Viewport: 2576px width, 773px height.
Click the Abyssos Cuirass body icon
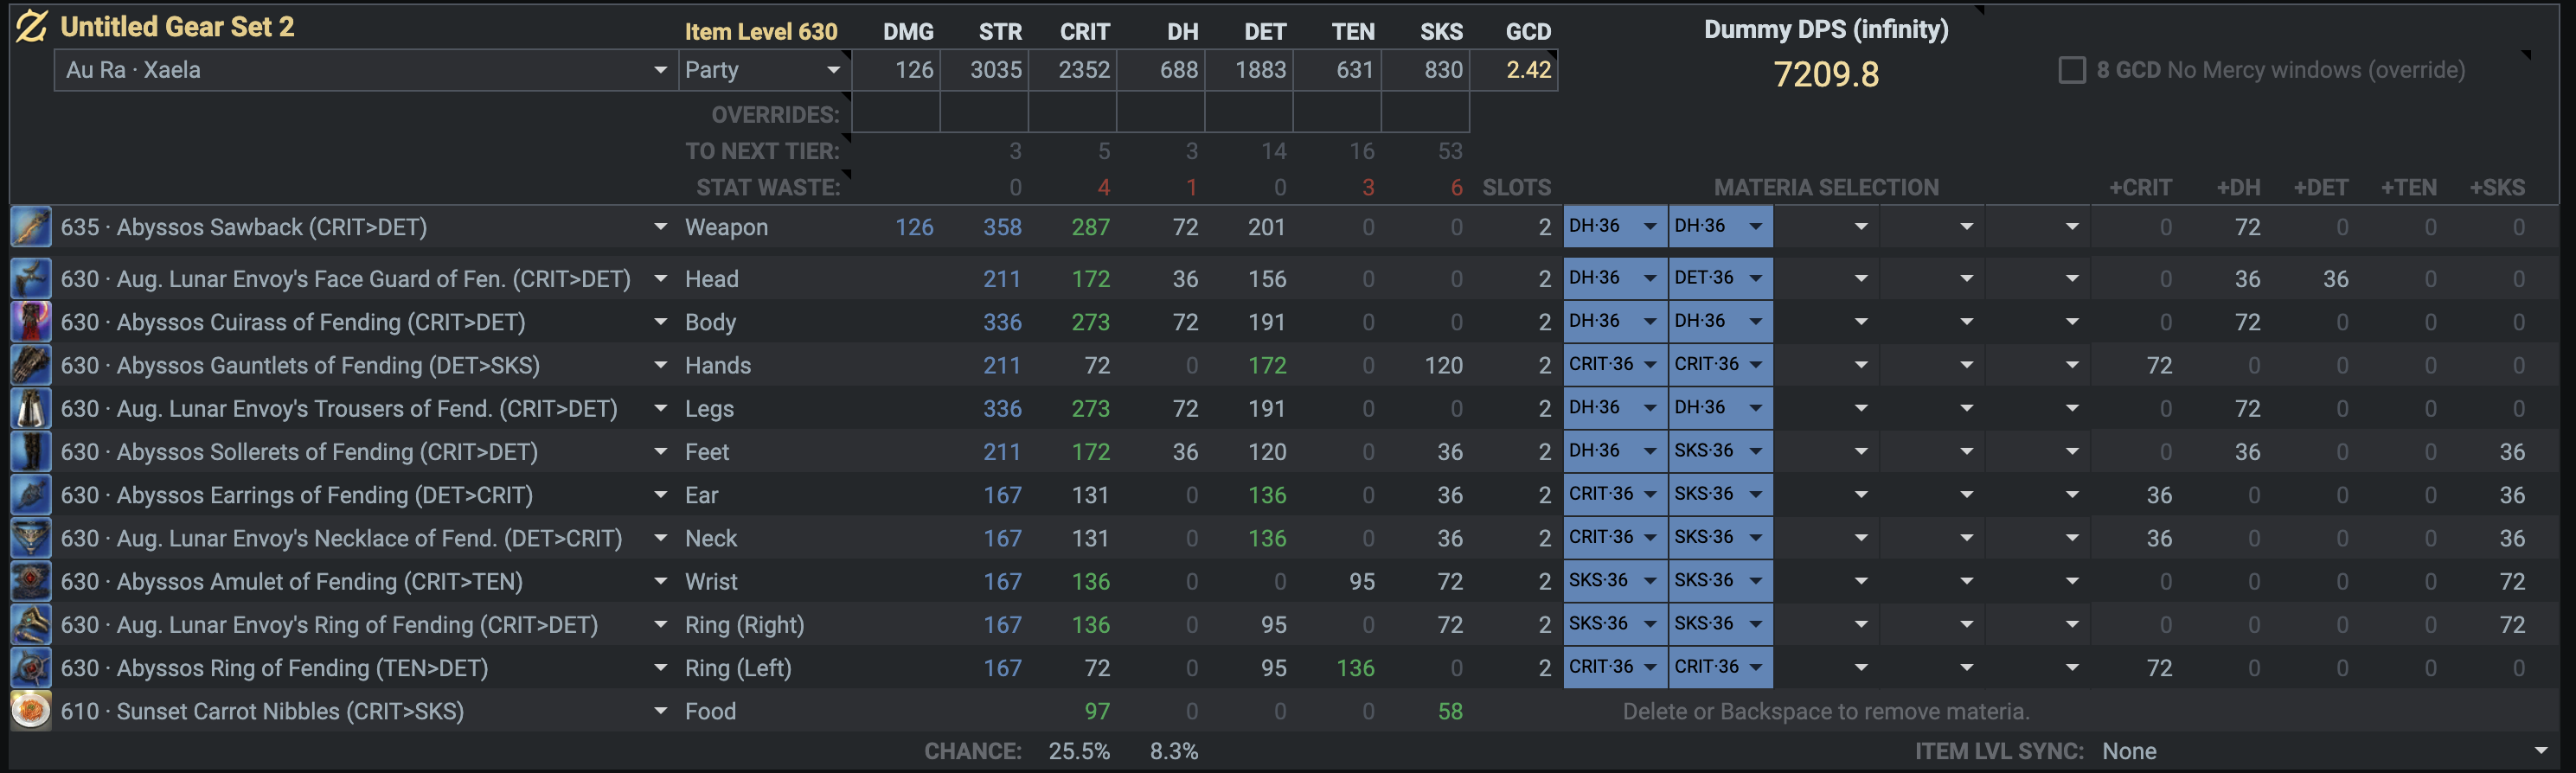30,322
